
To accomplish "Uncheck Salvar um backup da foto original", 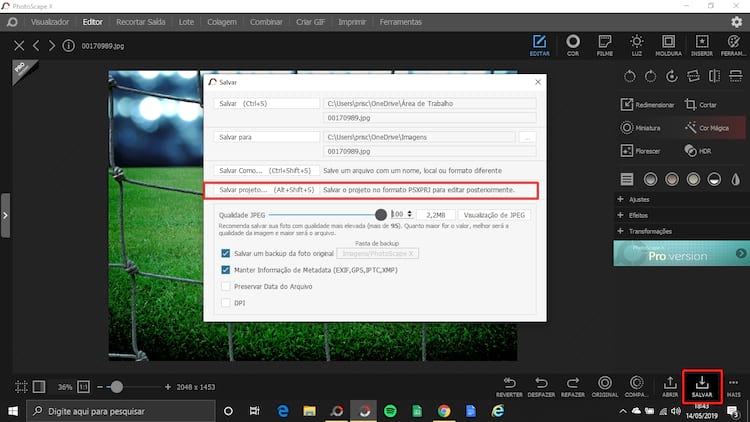I will [225, 254].
